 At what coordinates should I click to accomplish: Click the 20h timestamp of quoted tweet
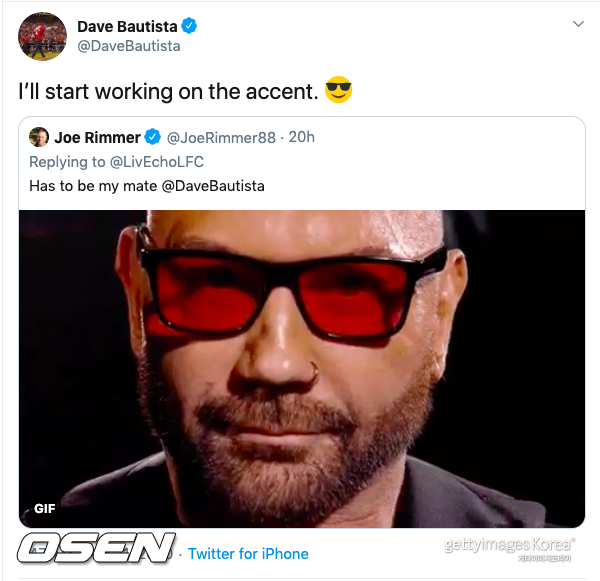click(301, 137)
